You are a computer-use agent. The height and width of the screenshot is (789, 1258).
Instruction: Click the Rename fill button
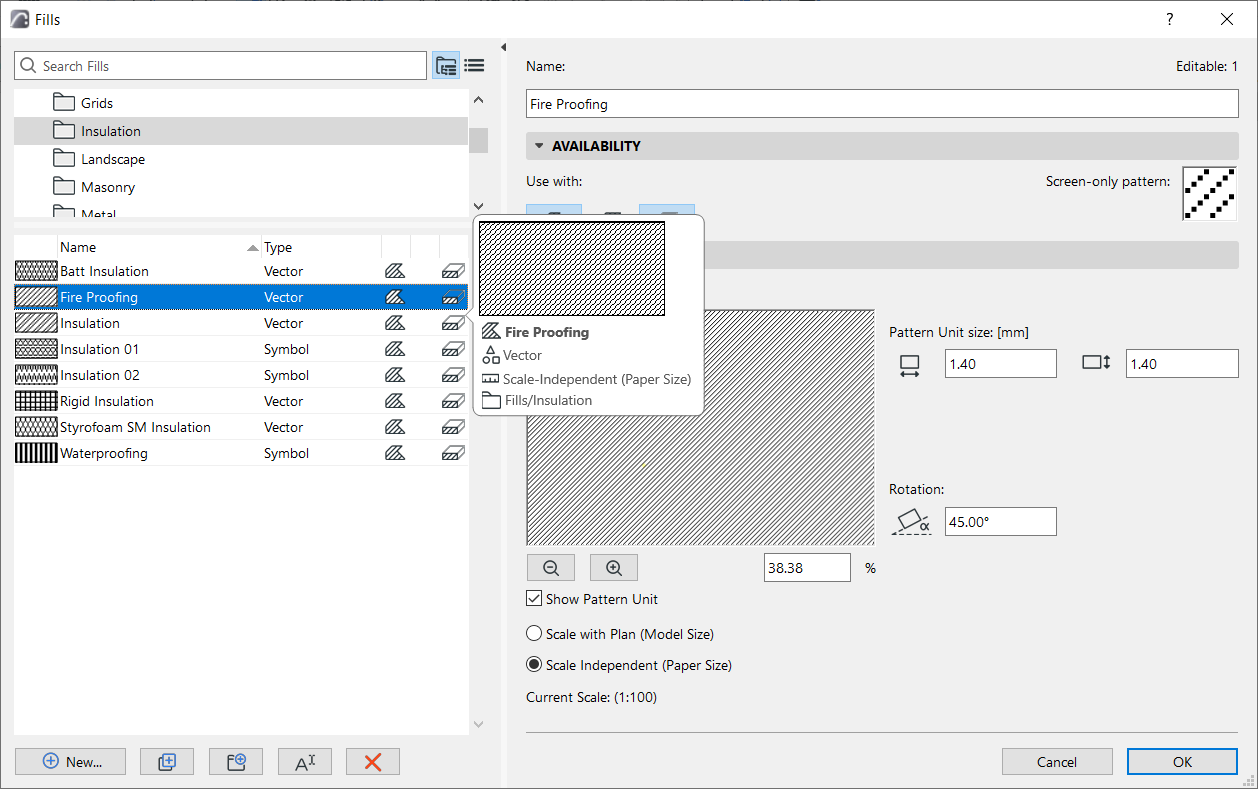pos(304,762)
